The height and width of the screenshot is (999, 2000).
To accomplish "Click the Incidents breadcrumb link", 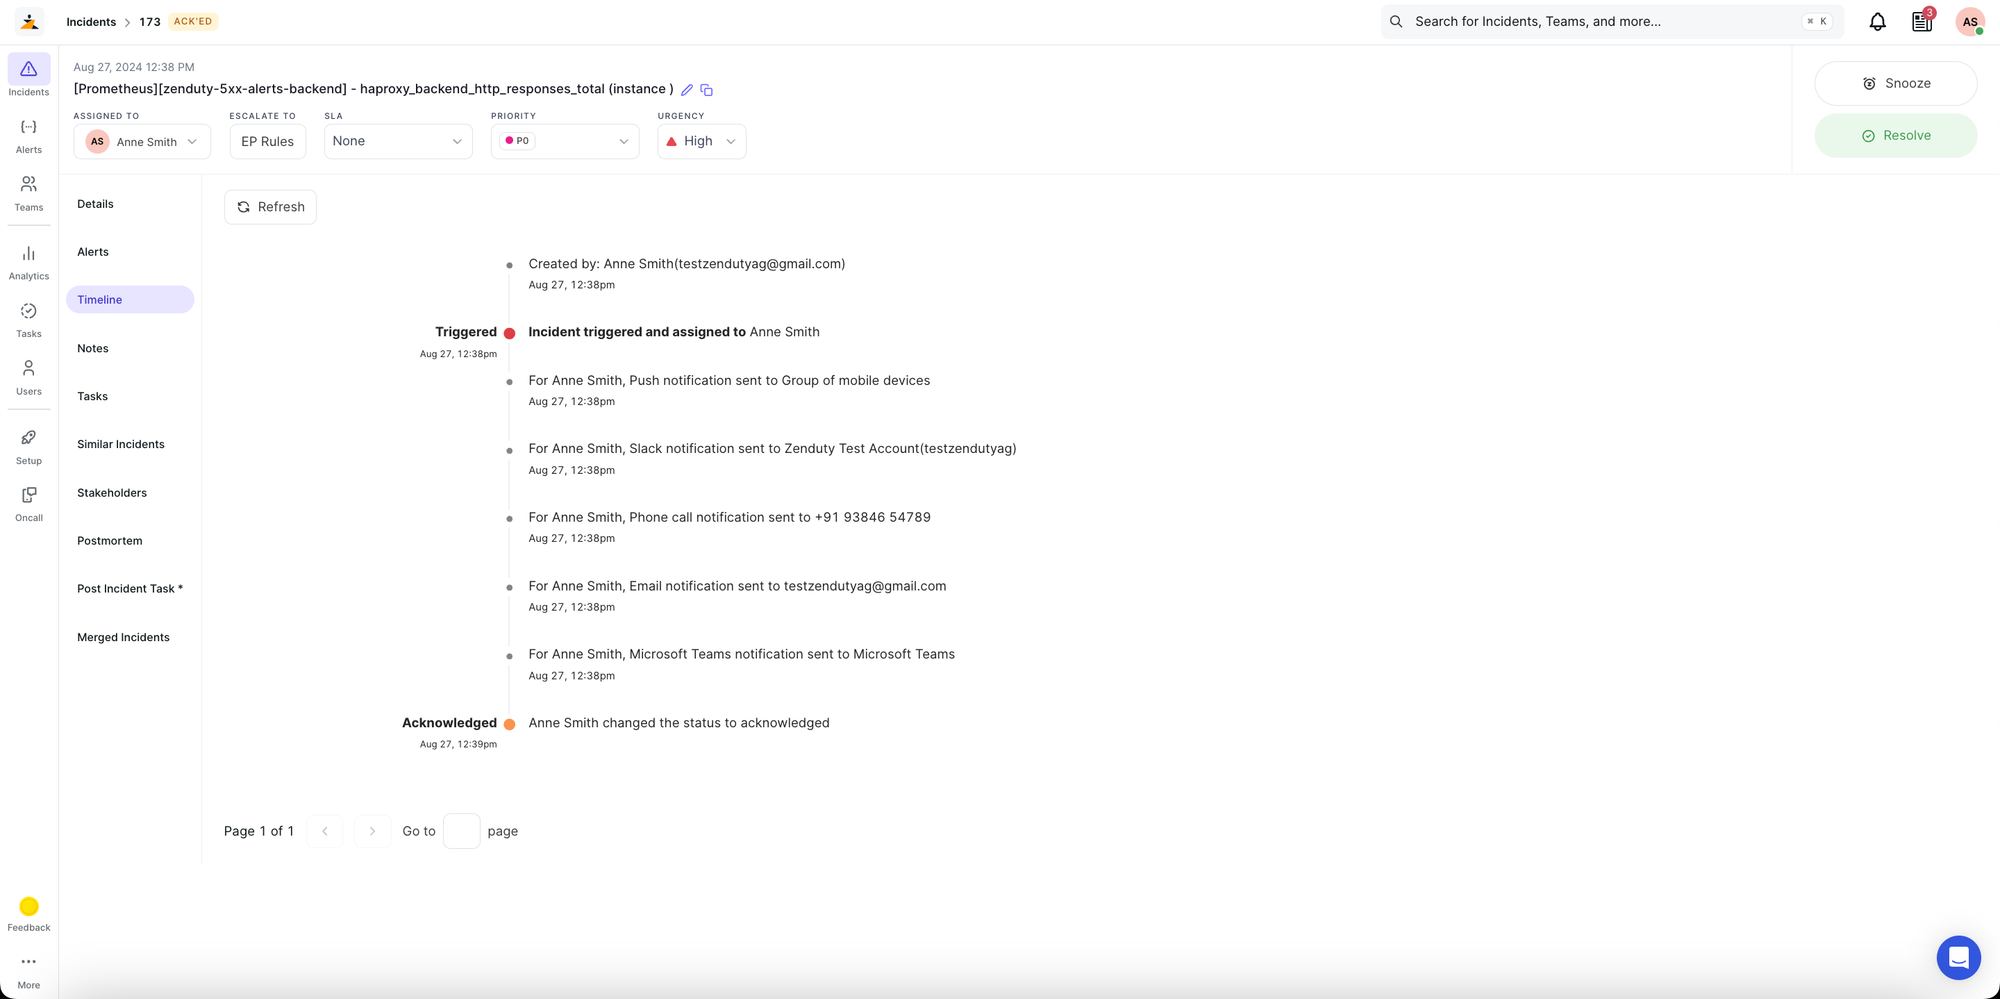I will point(91,22).
